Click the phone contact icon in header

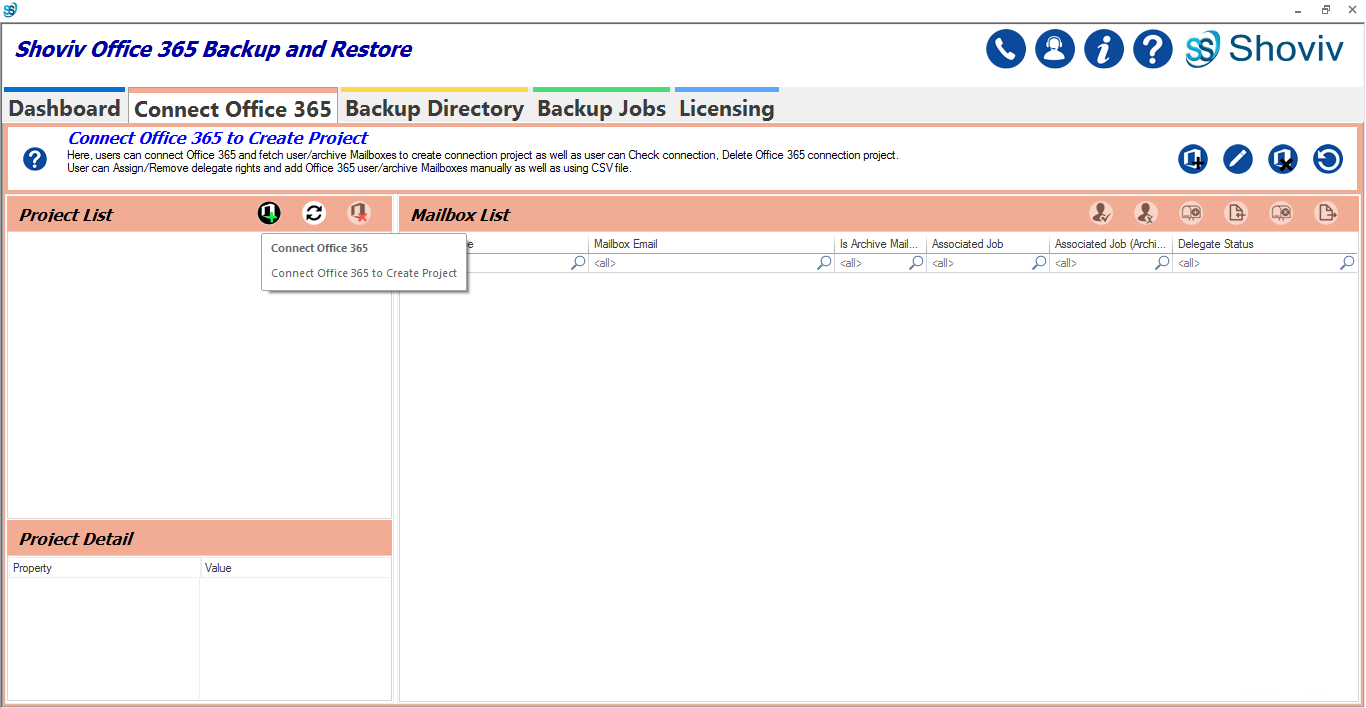[1006, 49]
